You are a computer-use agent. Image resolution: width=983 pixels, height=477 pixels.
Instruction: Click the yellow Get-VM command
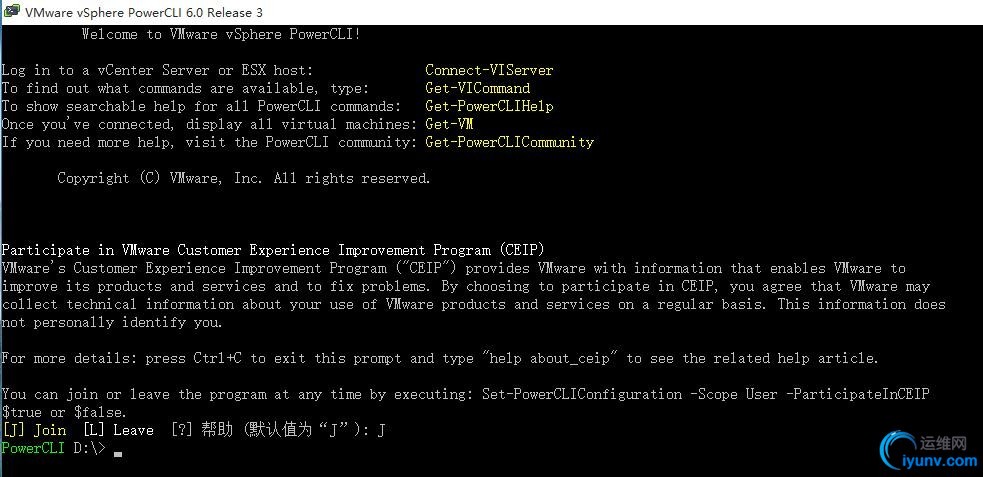pos(449,124)
